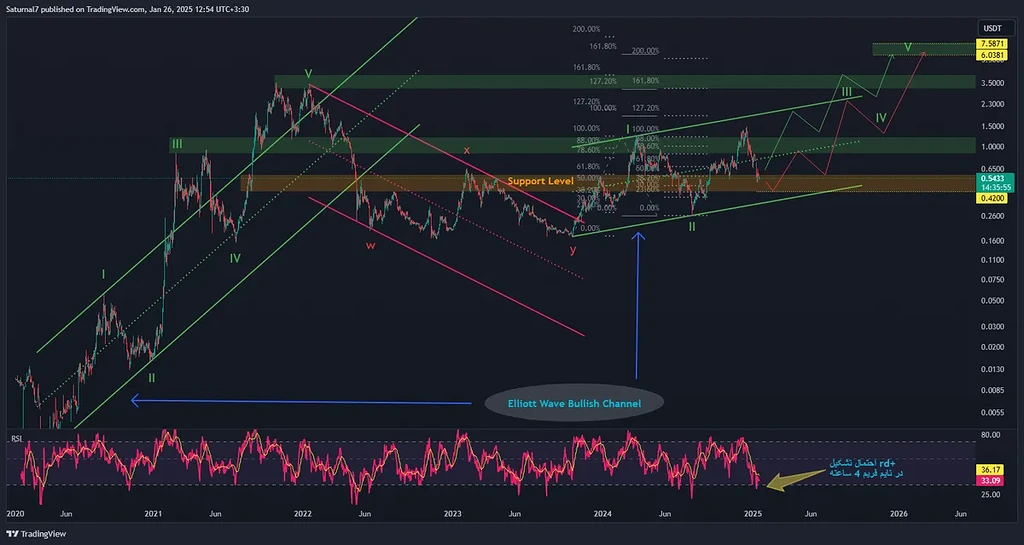
Task: Click the orange 'Support Level' text
Action: click(539, 182)
